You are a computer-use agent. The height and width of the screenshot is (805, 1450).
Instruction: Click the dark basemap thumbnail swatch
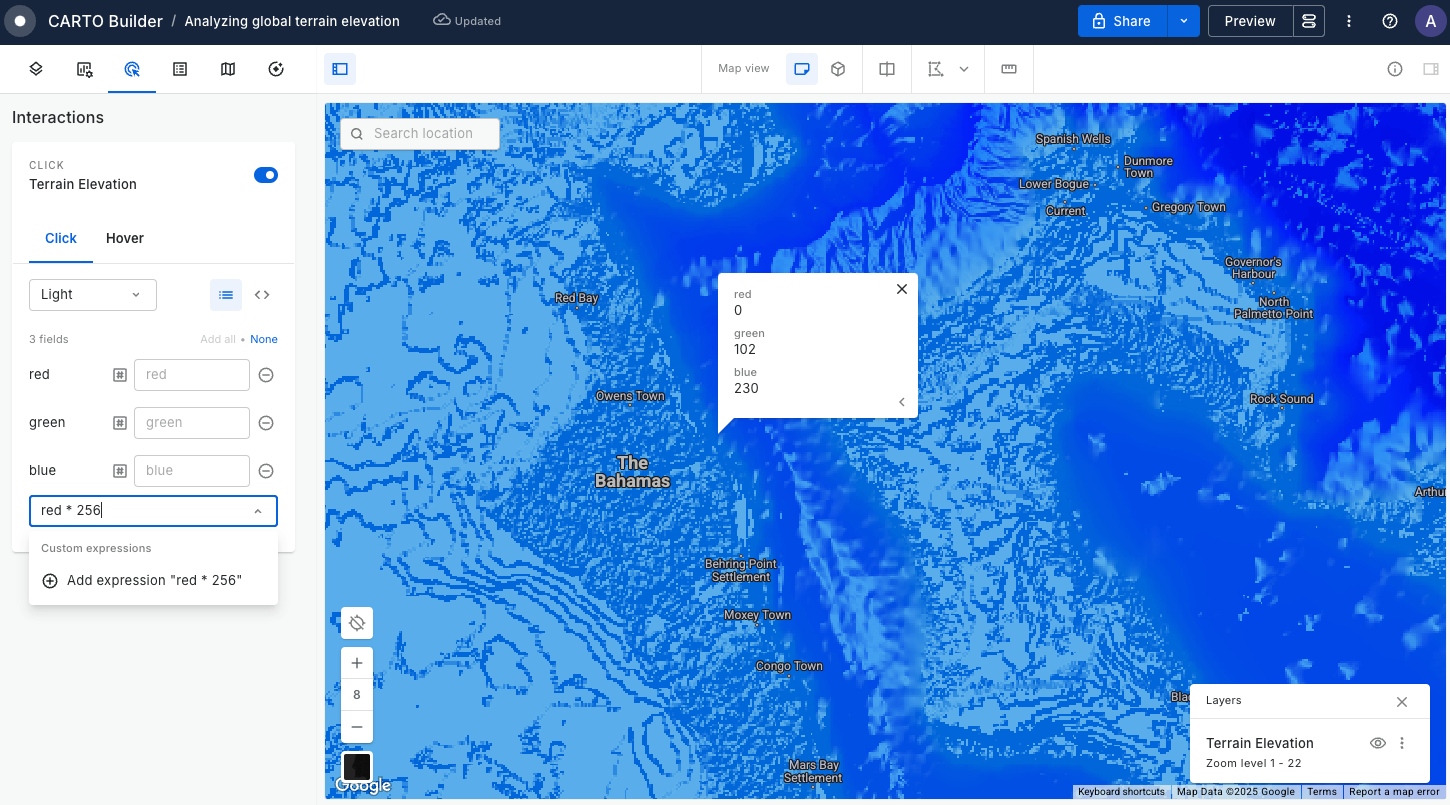[357, 767]
